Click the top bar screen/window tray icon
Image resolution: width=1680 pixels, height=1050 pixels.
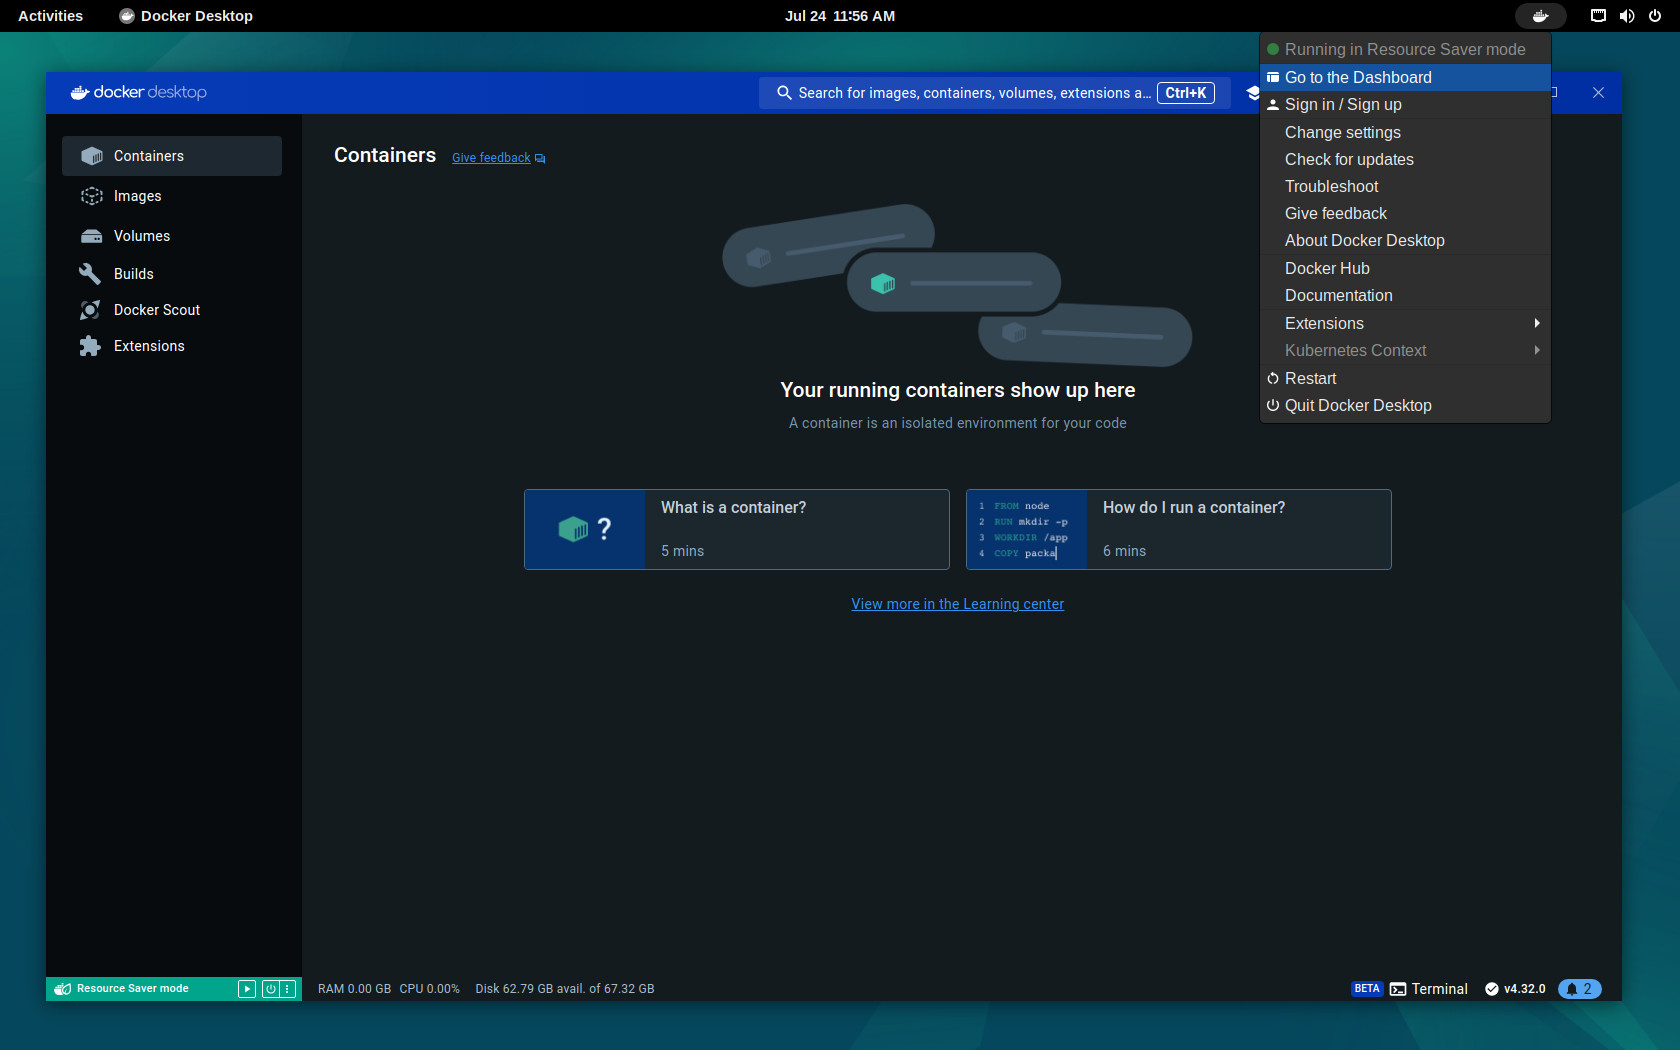coord(1598,16)
